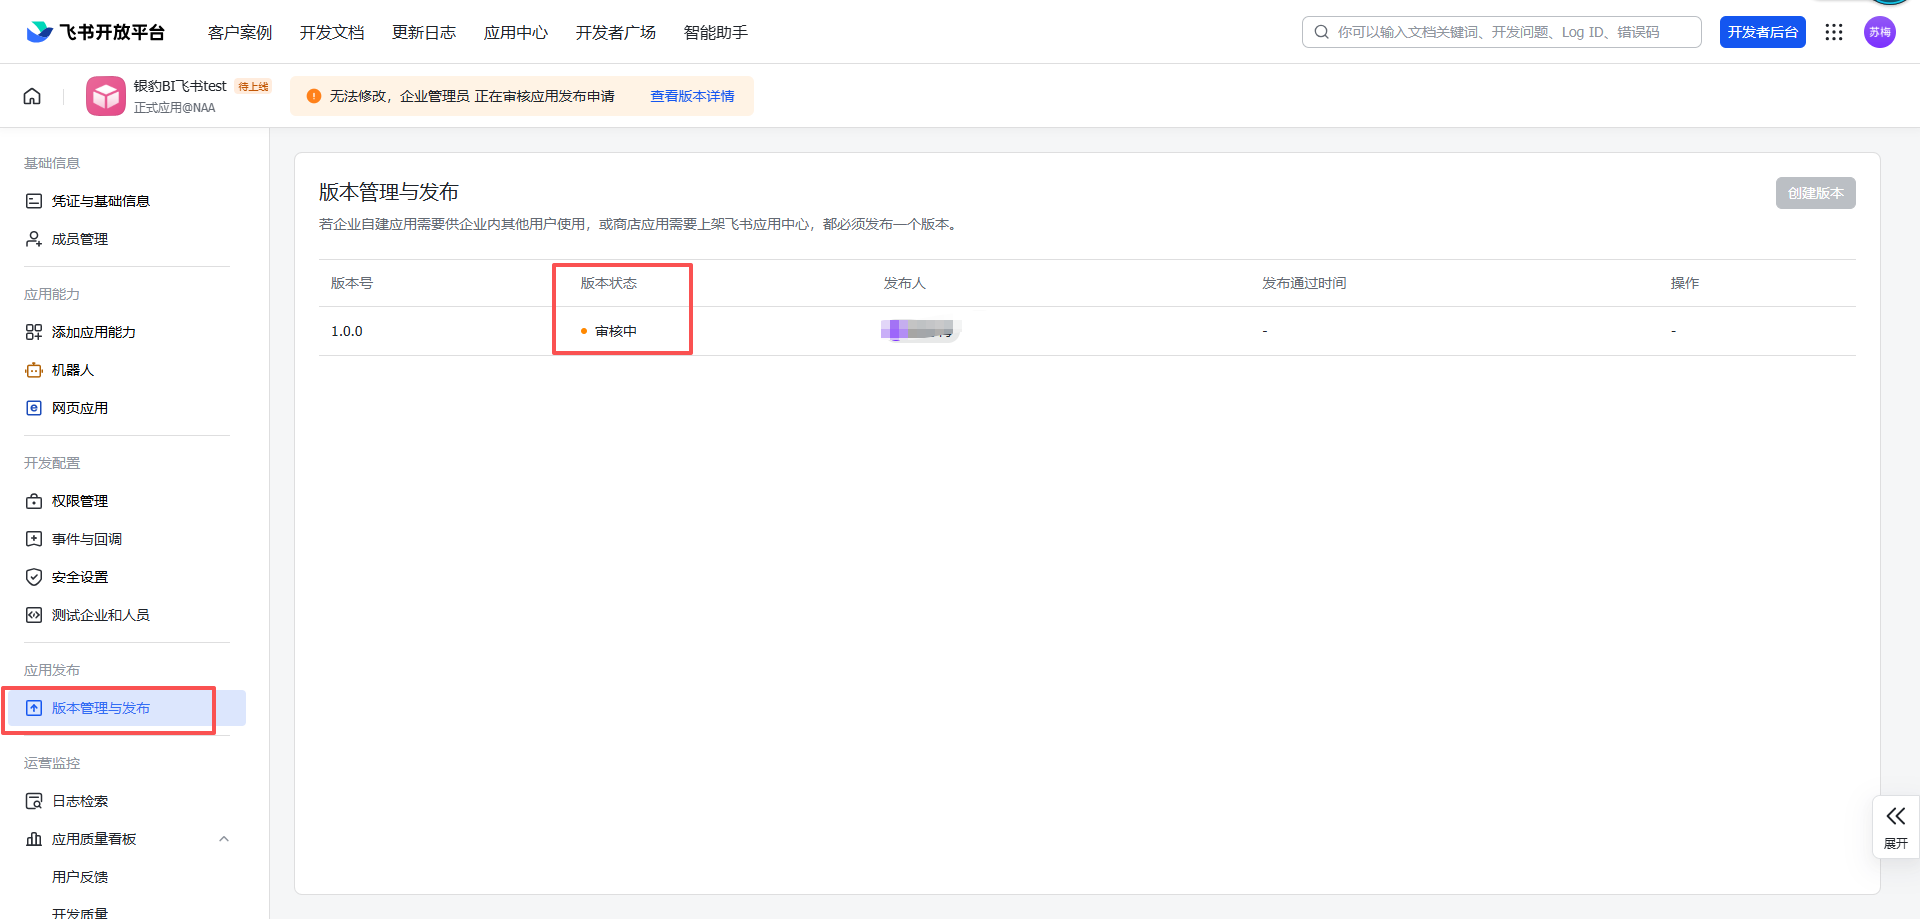Open the app grid launcher icon
This screenshot has width=1920, height=919.
click(1833, 32)
